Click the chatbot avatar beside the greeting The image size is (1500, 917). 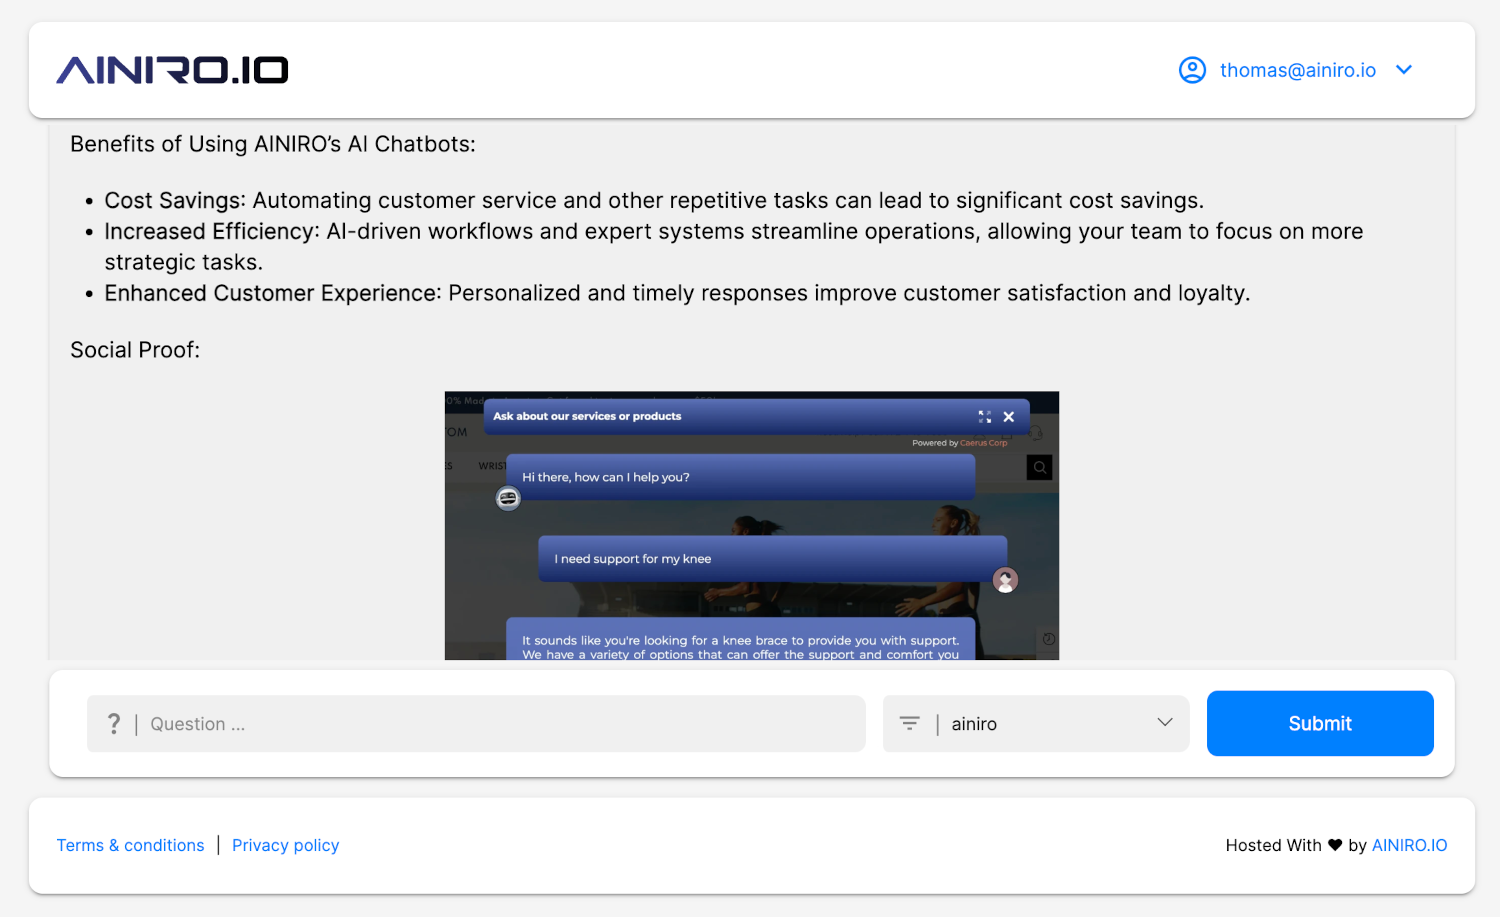point(508,498)
